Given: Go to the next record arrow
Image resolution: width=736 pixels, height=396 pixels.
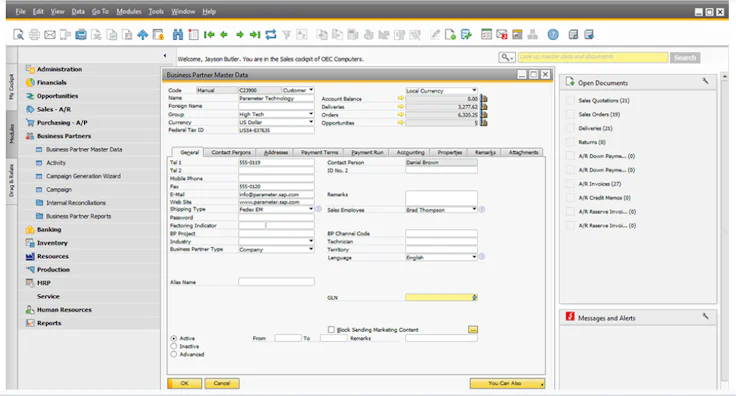Looking at the screenshot, I should (240, 34).
